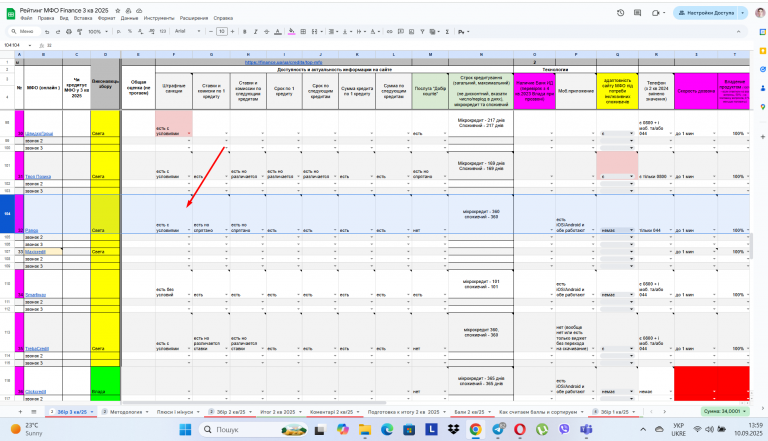This screenshot has height=441, width=768.
Task: Open Windows Start button
Action: click(185, 430)
